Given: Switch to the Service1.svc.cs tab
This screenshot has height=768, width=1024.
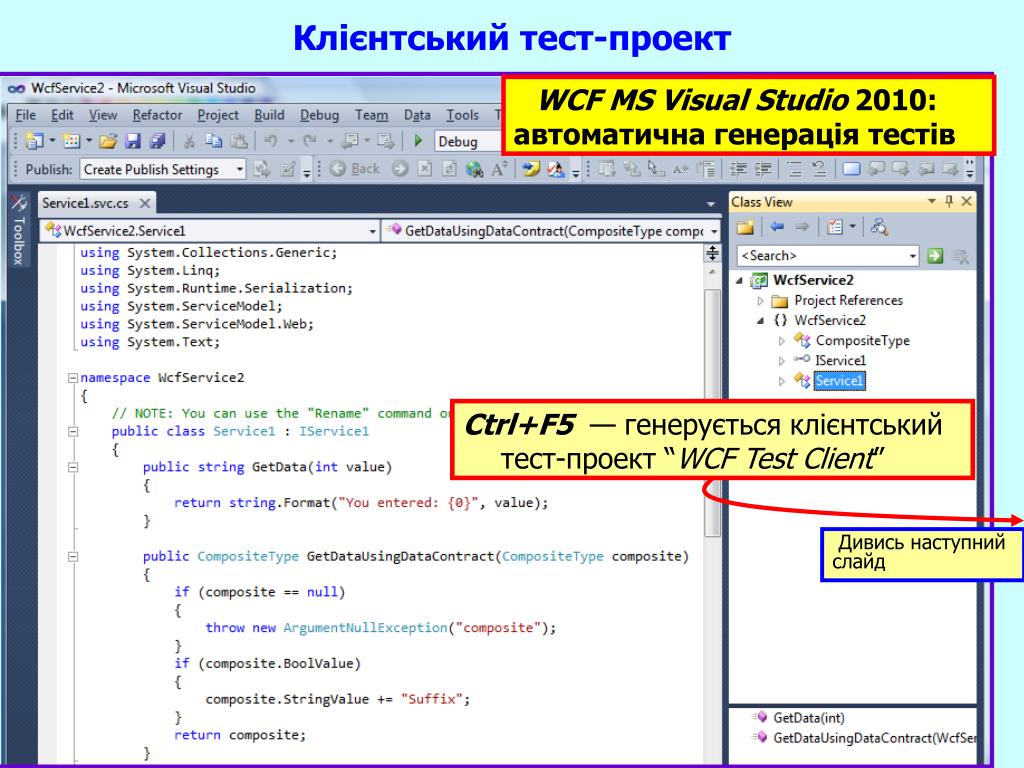Looking at the screenshot, I should click(85, 203).
